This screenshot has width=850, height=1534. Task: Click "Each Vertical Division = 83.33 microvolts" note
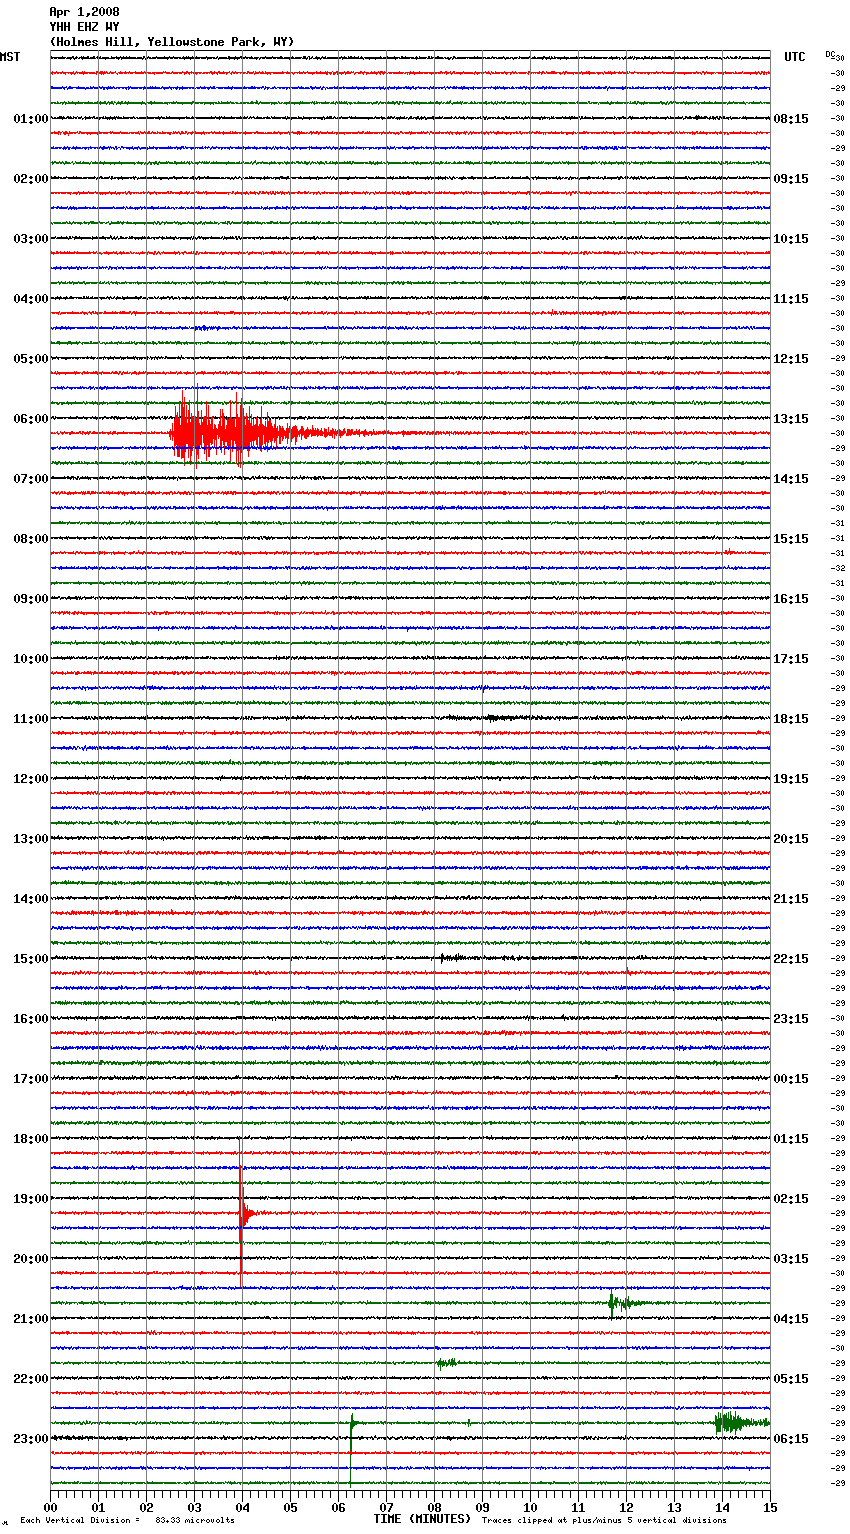[x=127, y=1520]
